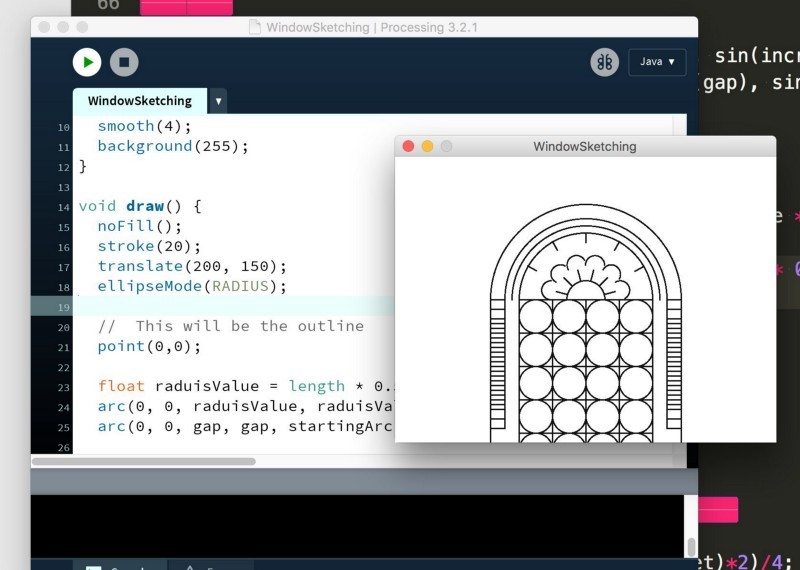Click the outline comment on line 20
The height and width of the screenshot is (570, 800).
click(231, 326)
